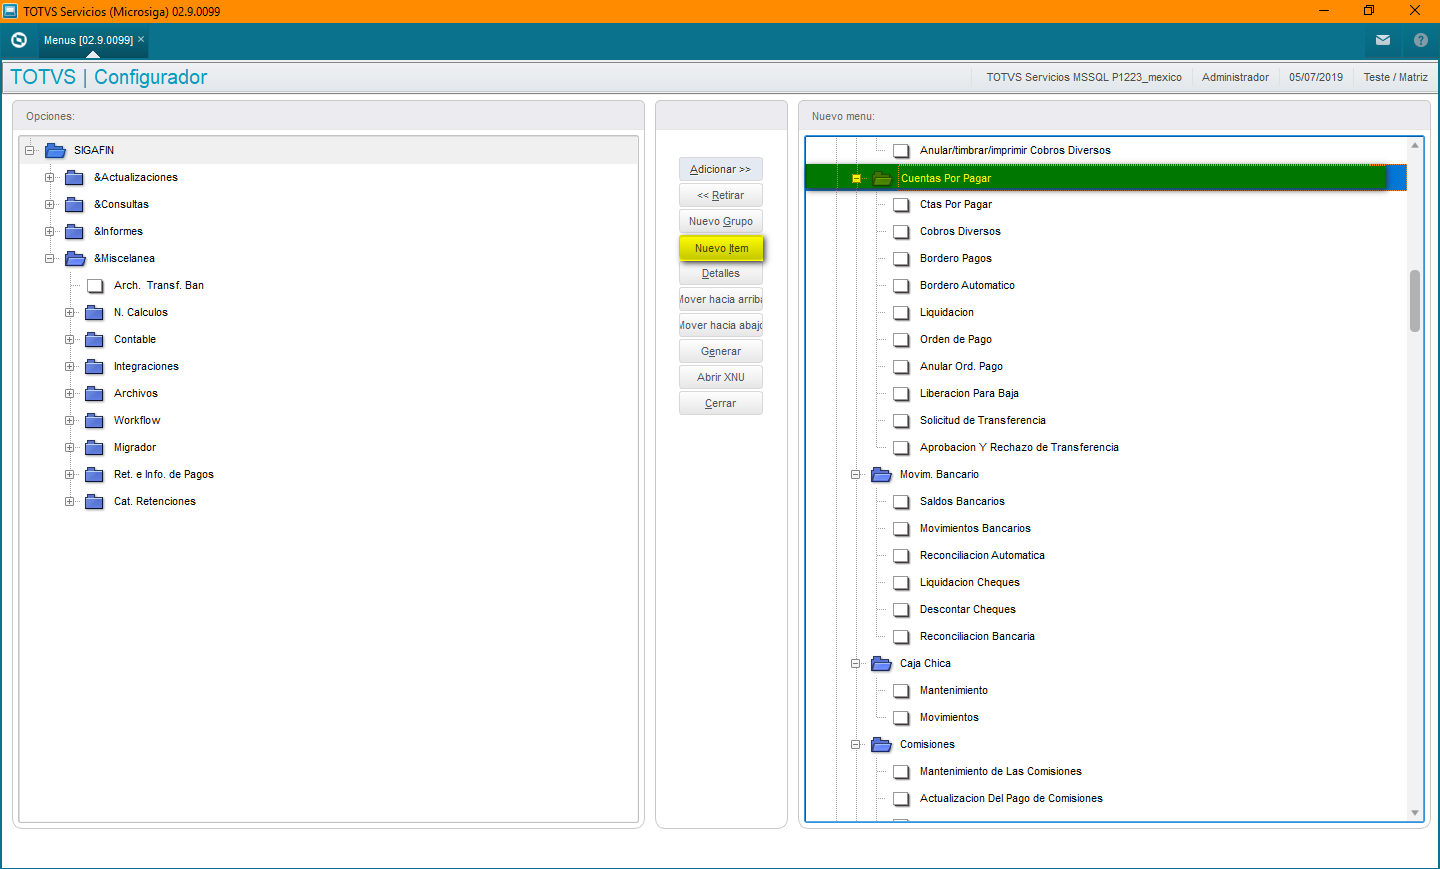The width and height of the screenshot is (1440, 869).
Task: Click the N. Calculos folder icon
Action: click(x=94, y=312)
